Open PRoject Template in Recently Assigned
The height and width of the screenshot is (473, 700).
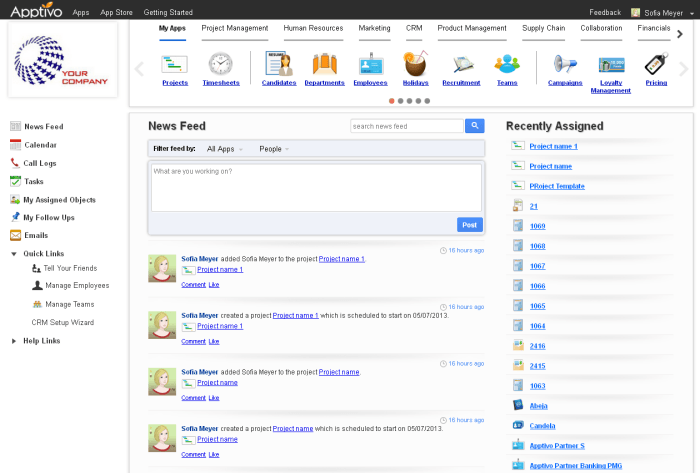[557, 186]
